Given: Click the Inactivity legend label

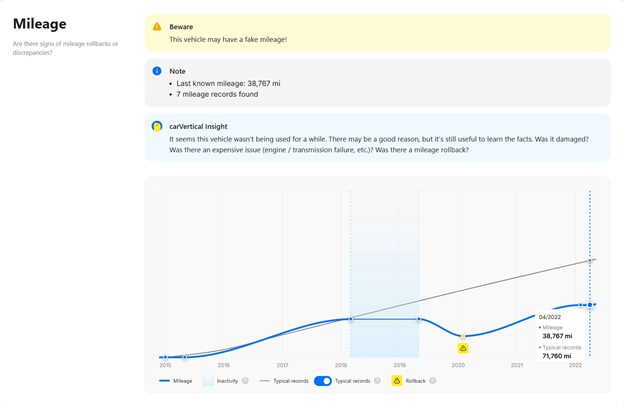Looking at the screenshot, I should click(227, 381).
